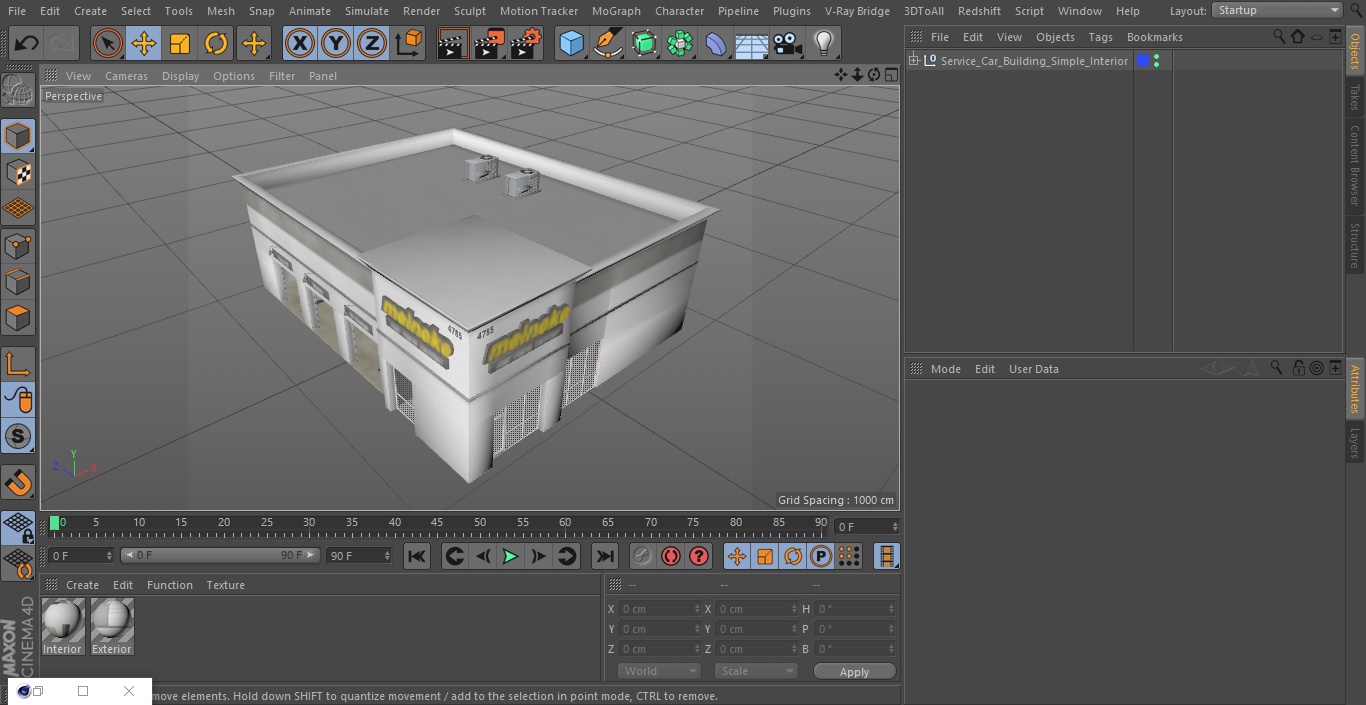Open the Bend deformer icon

pyautogui.click(x=716, y=43)
